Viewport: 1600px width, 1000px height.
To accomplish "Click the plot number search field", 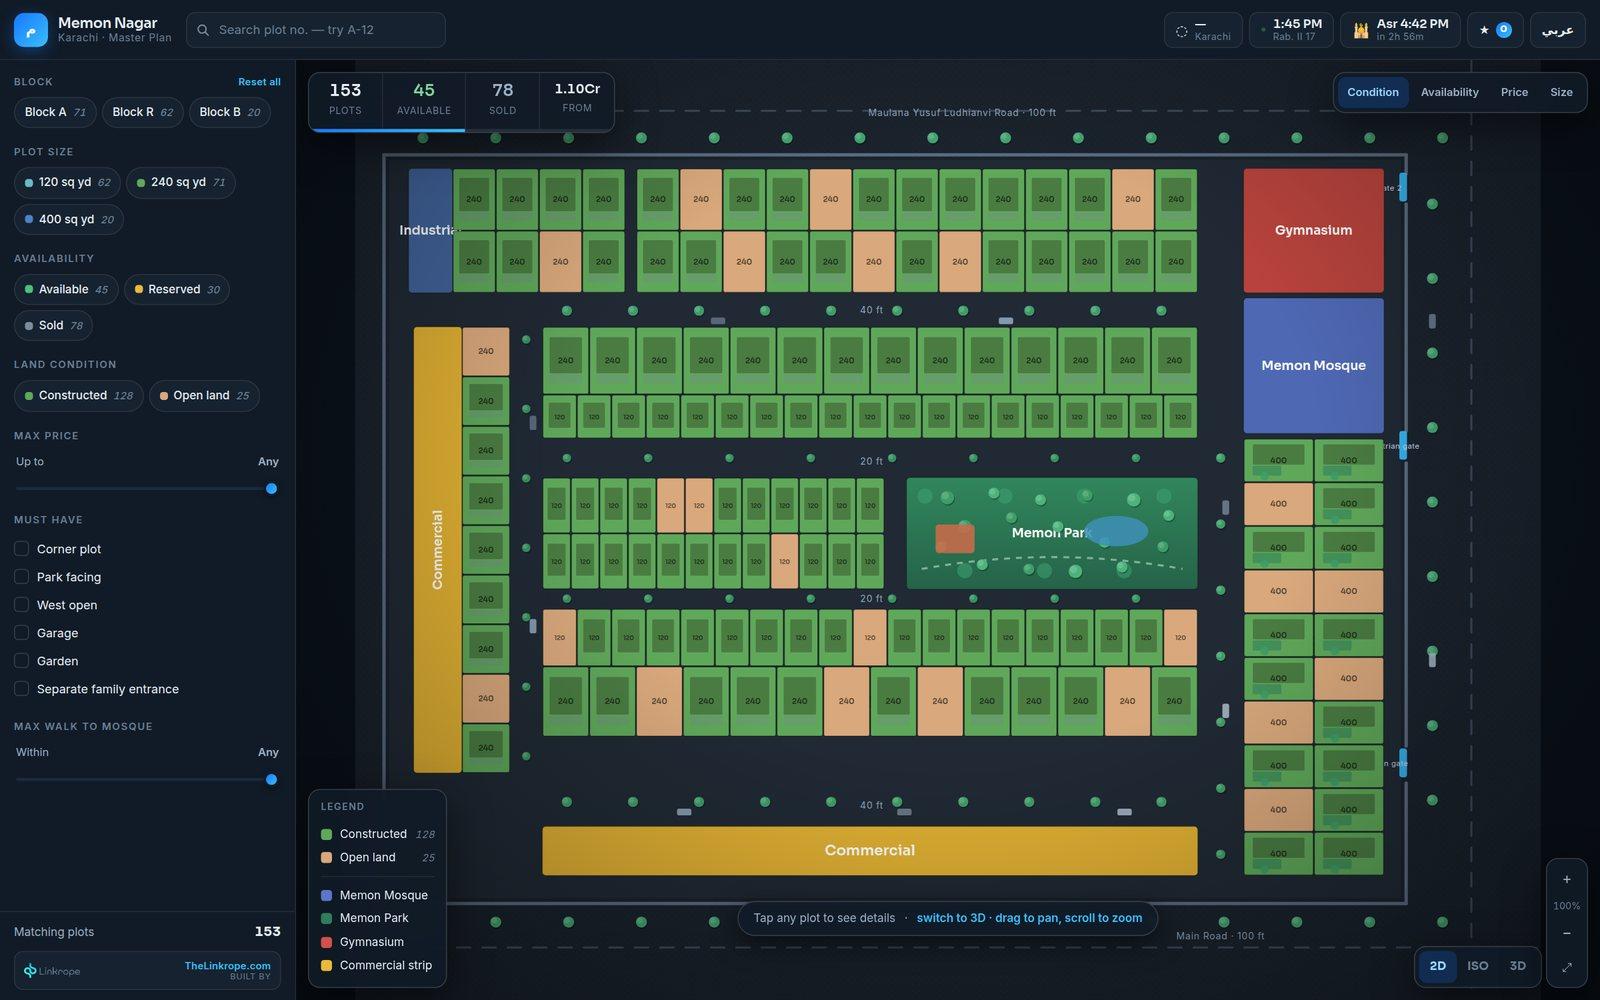I will [x=316, y=30].
